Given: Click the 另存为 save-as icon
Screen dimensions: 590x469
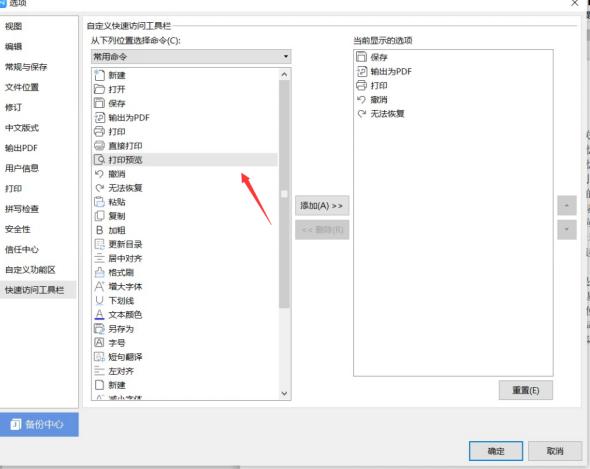Looking at the screenshot, I should (x=99, y=329).
